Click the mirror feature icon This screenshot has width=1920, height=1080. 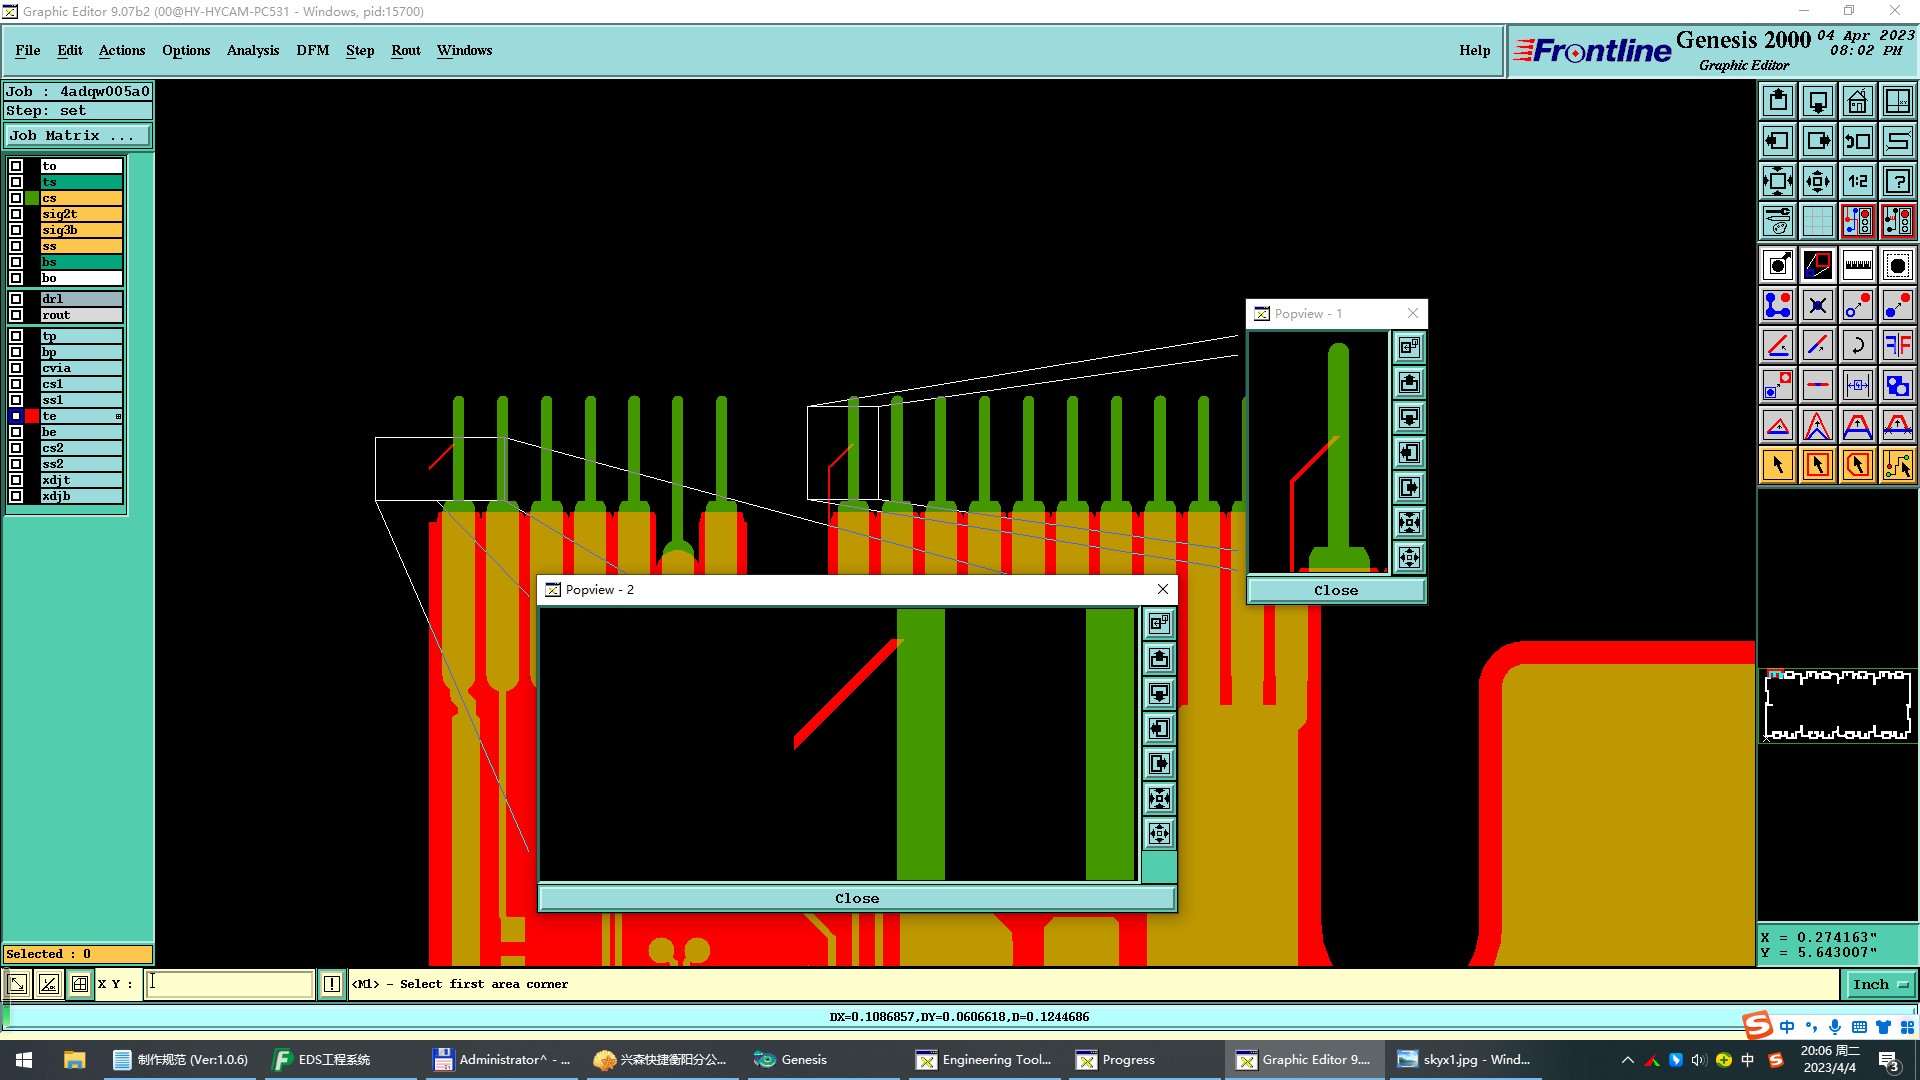(1897, 345)
